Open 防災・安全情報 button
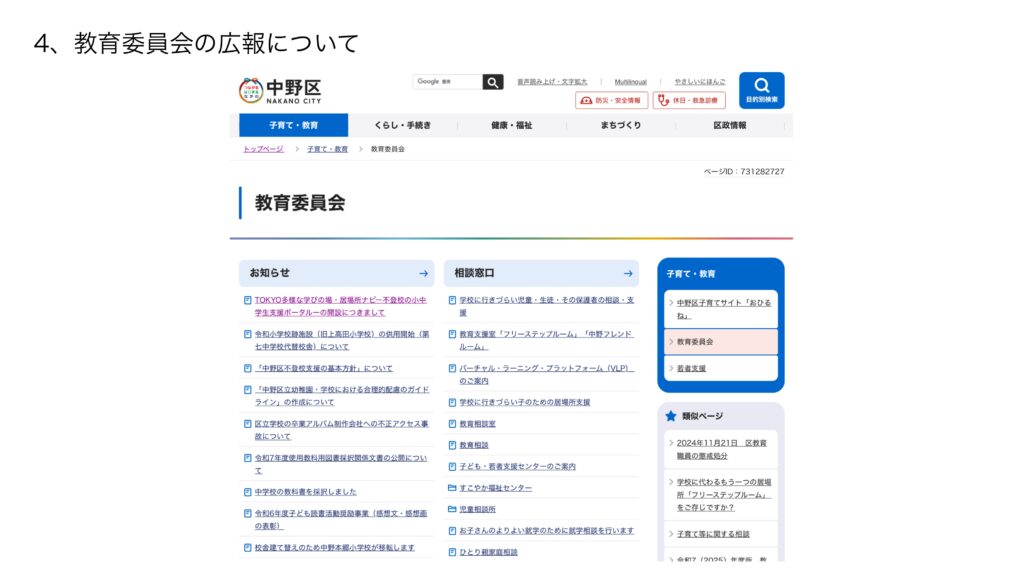The width and height of the screenshot is (1024, 576). [611, 100]
